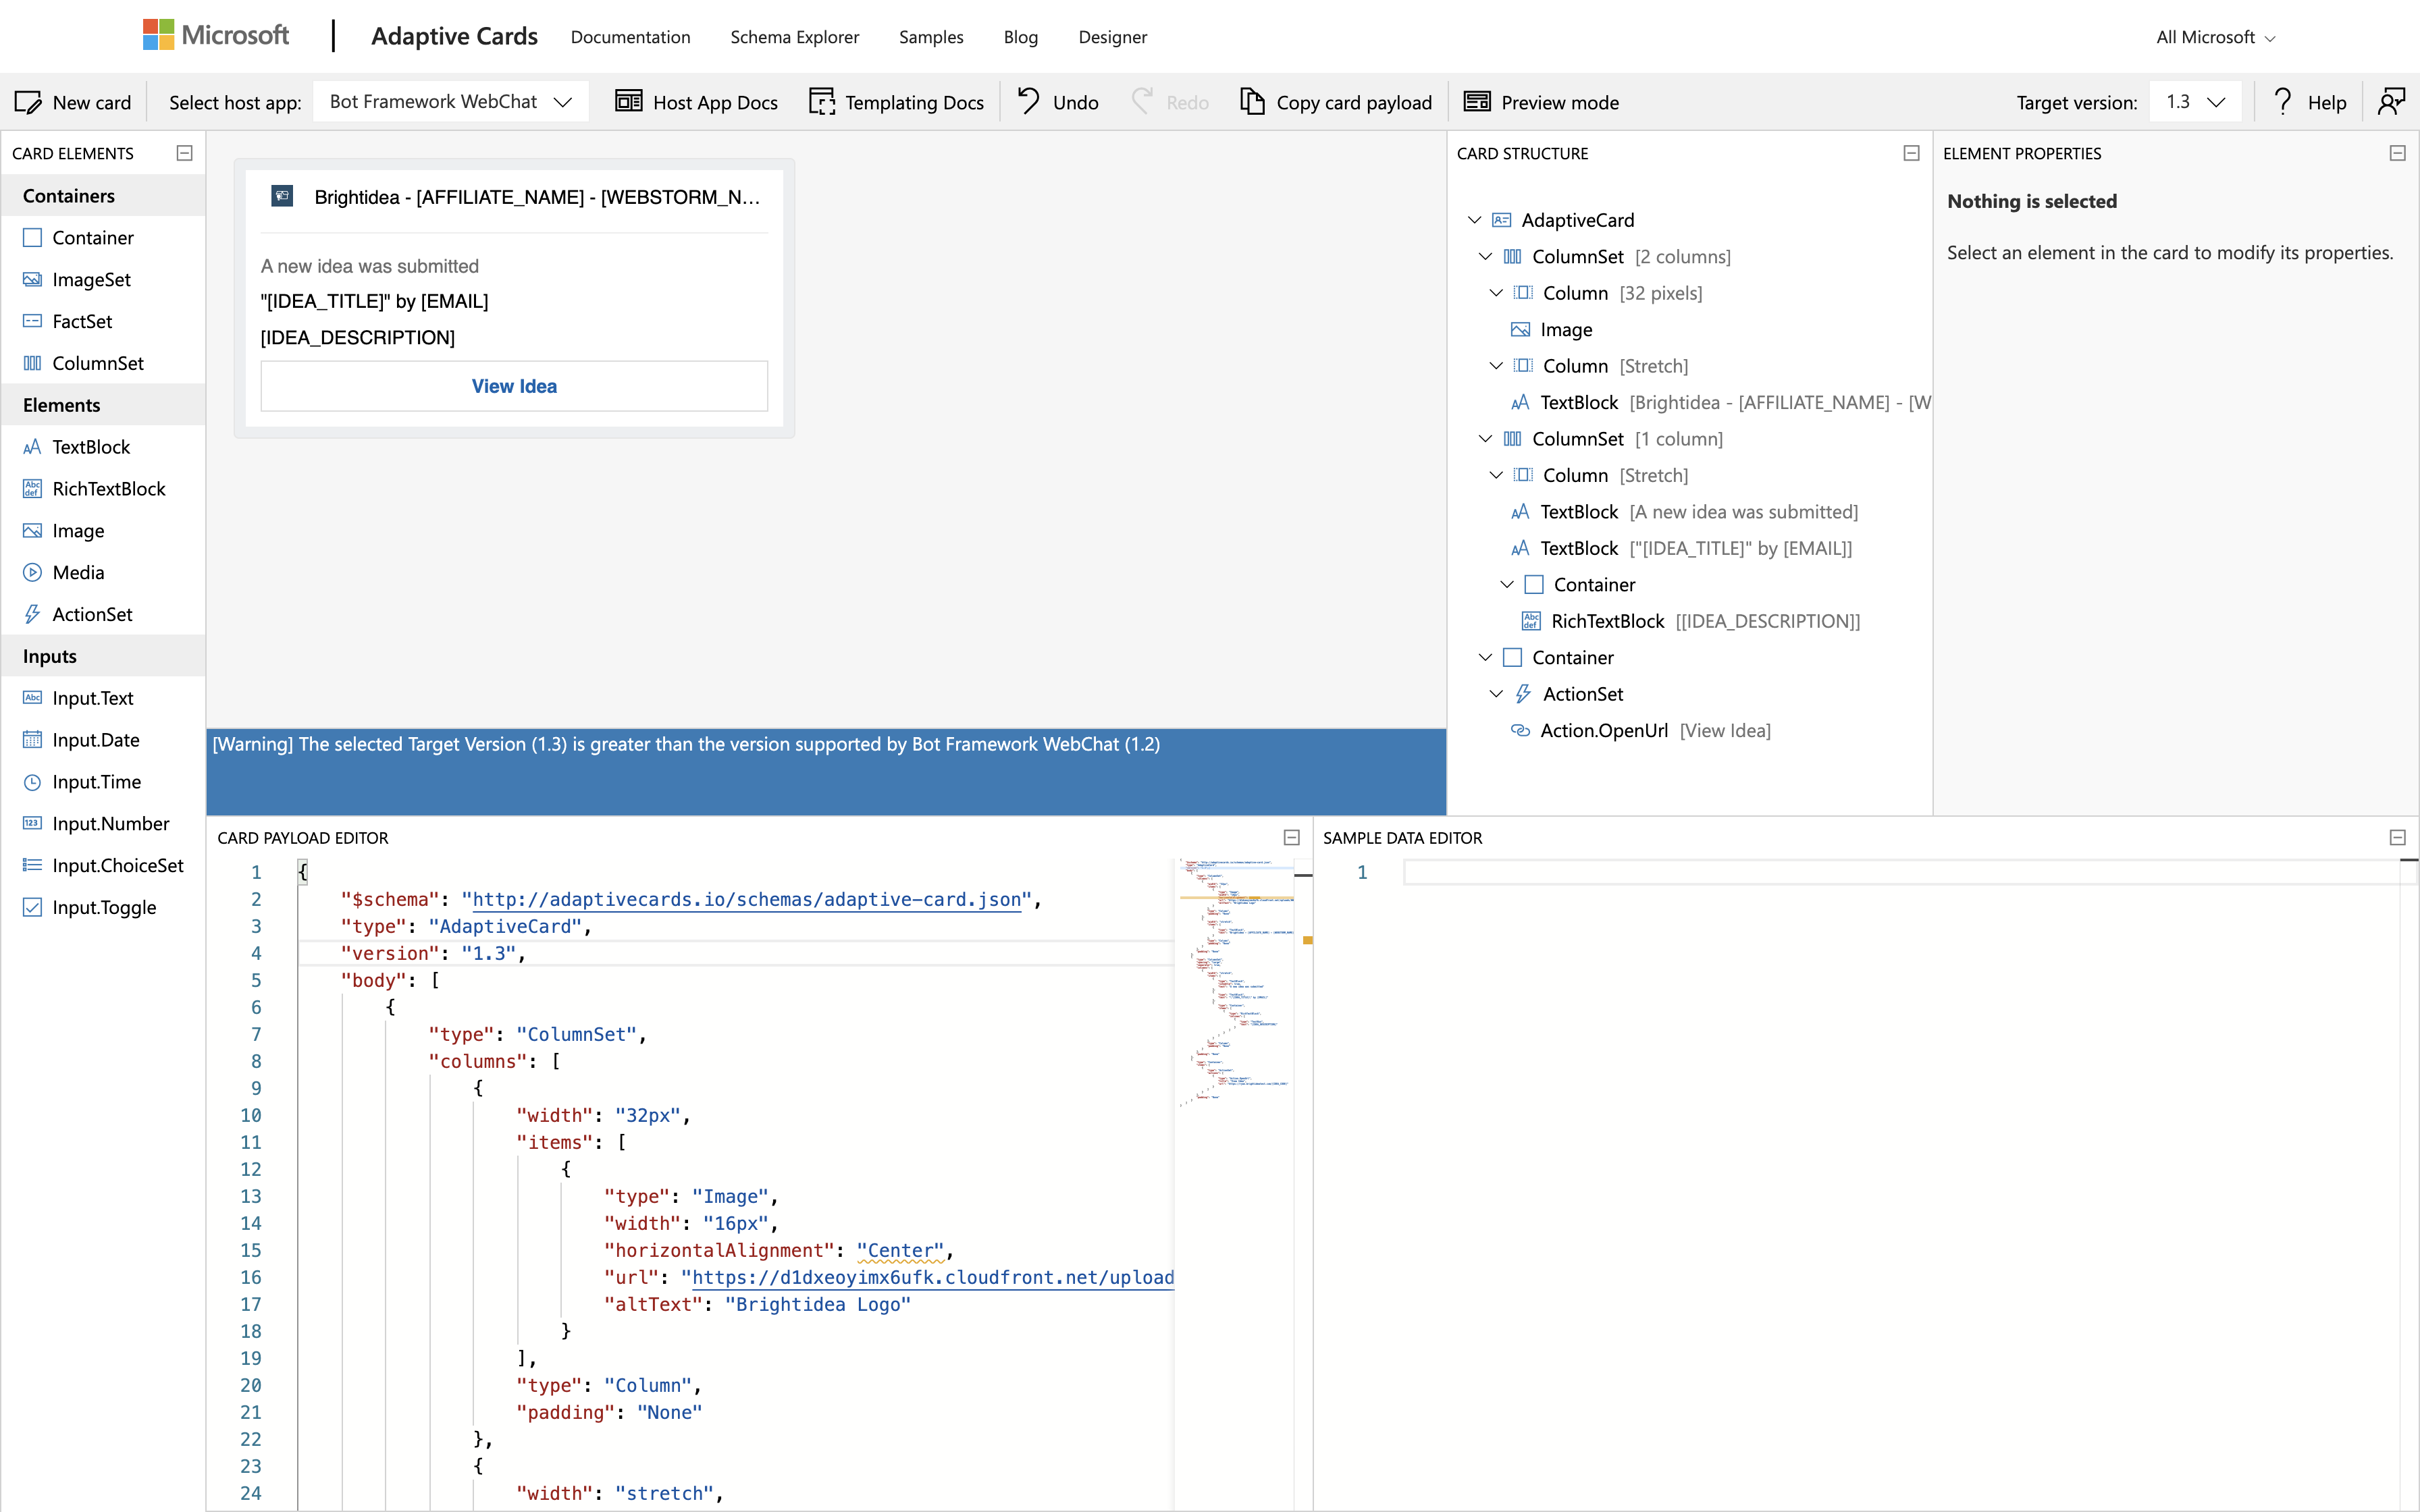Click the payload editor minimap
The height and width of the screenshot is (1512, 2420).
[1235, 982]
